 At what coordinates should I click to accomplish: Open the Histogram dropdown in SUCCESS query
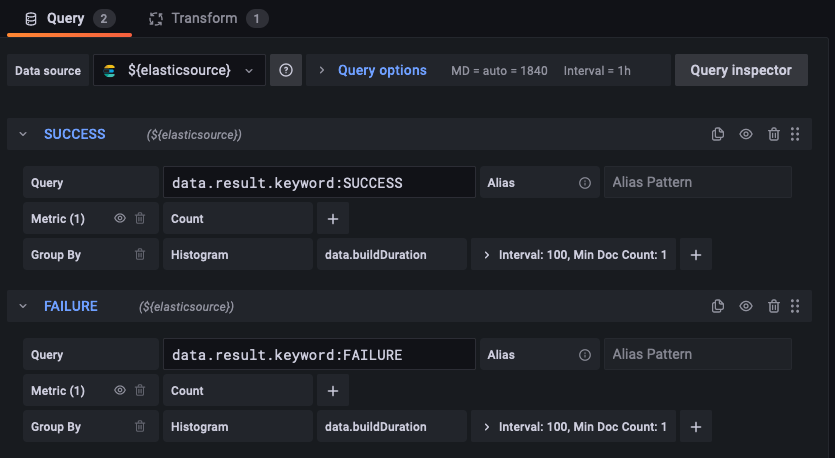click(238, 255)
